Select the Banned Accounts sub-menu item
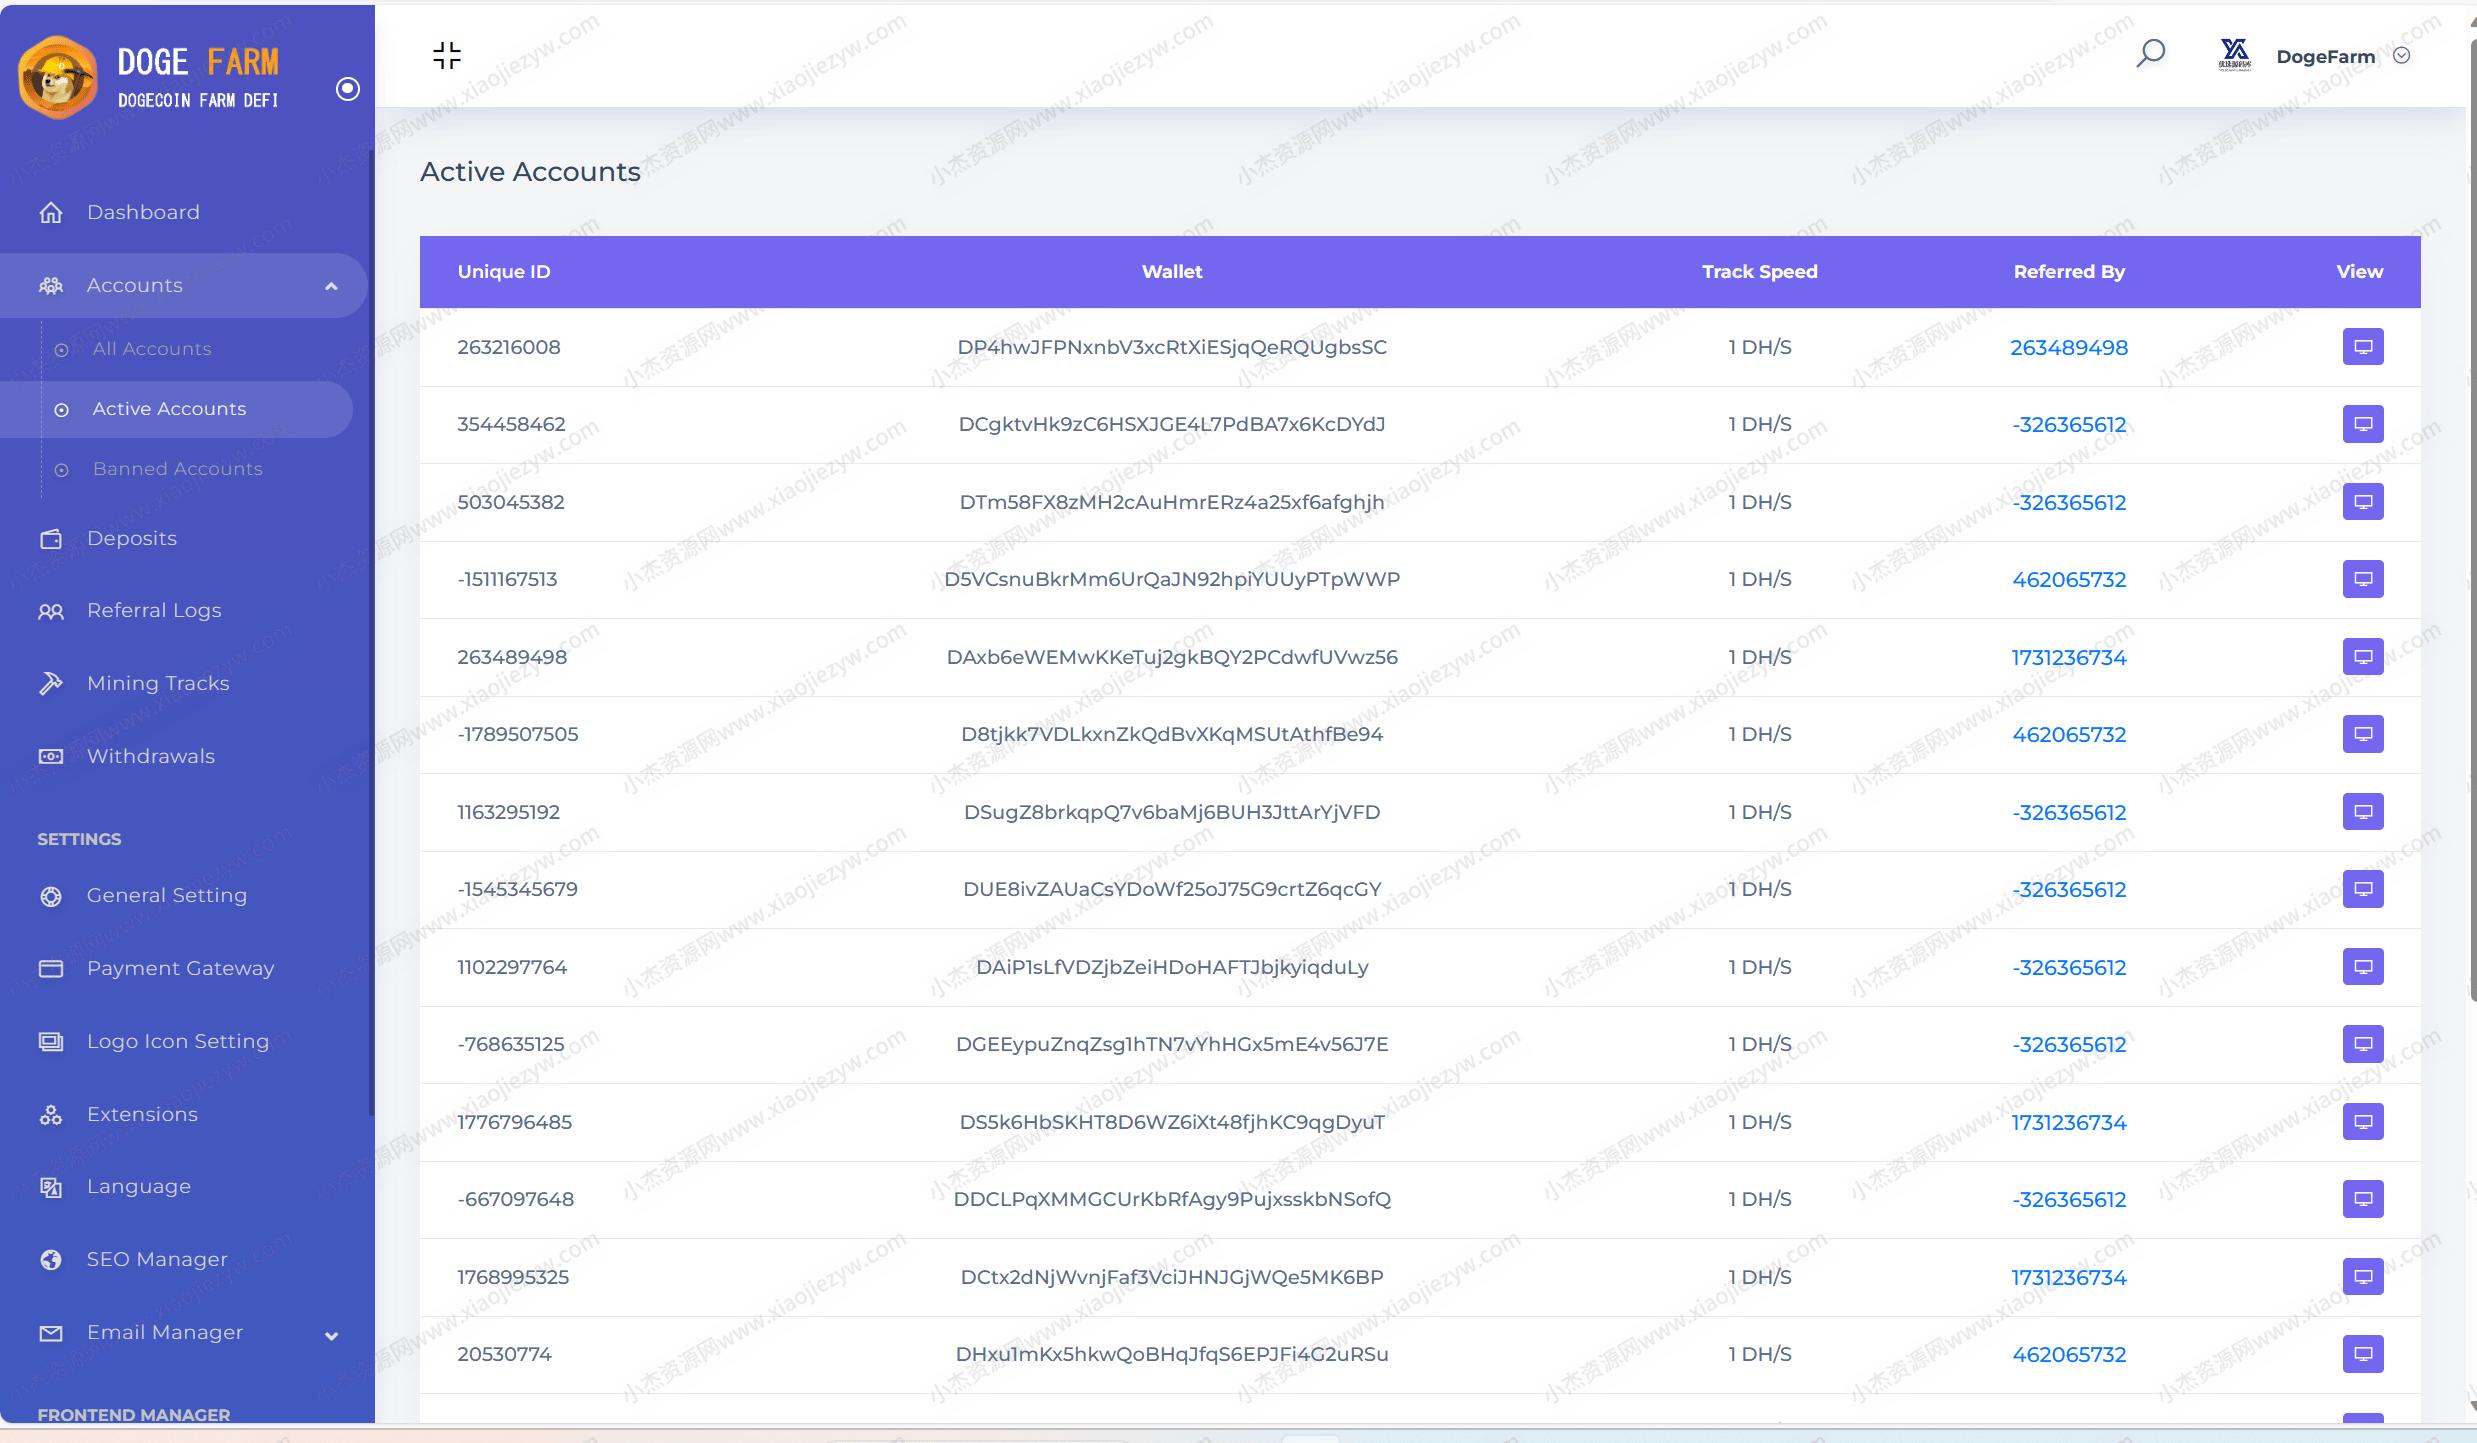Image resolution: width=2477 pixels, height=1443 pixels. (x=179, y=466)
